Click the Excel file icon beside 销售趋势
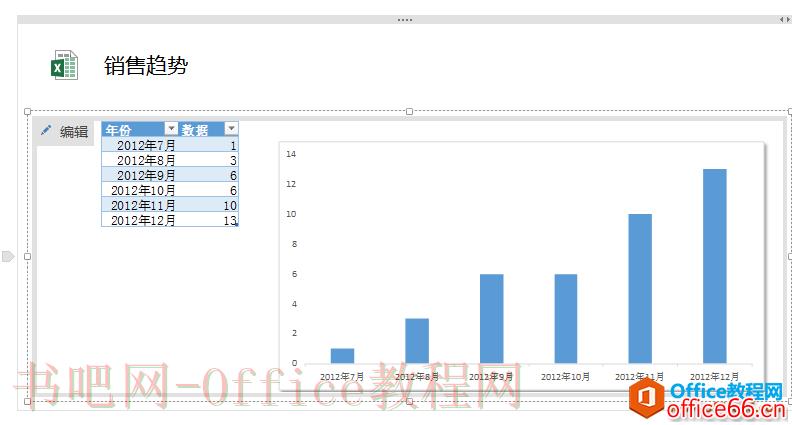 [x=64, y=65]
